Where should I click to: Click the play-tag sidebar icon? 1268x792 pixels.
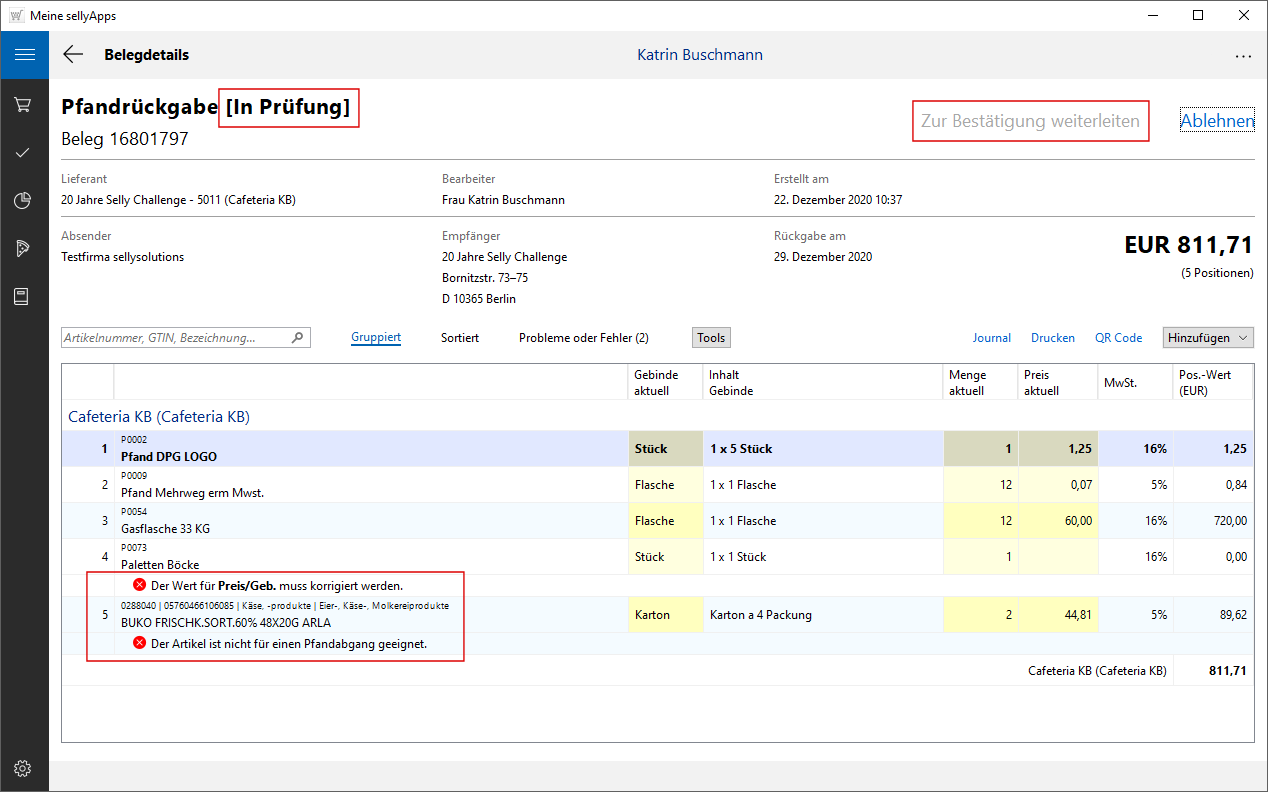24,249
